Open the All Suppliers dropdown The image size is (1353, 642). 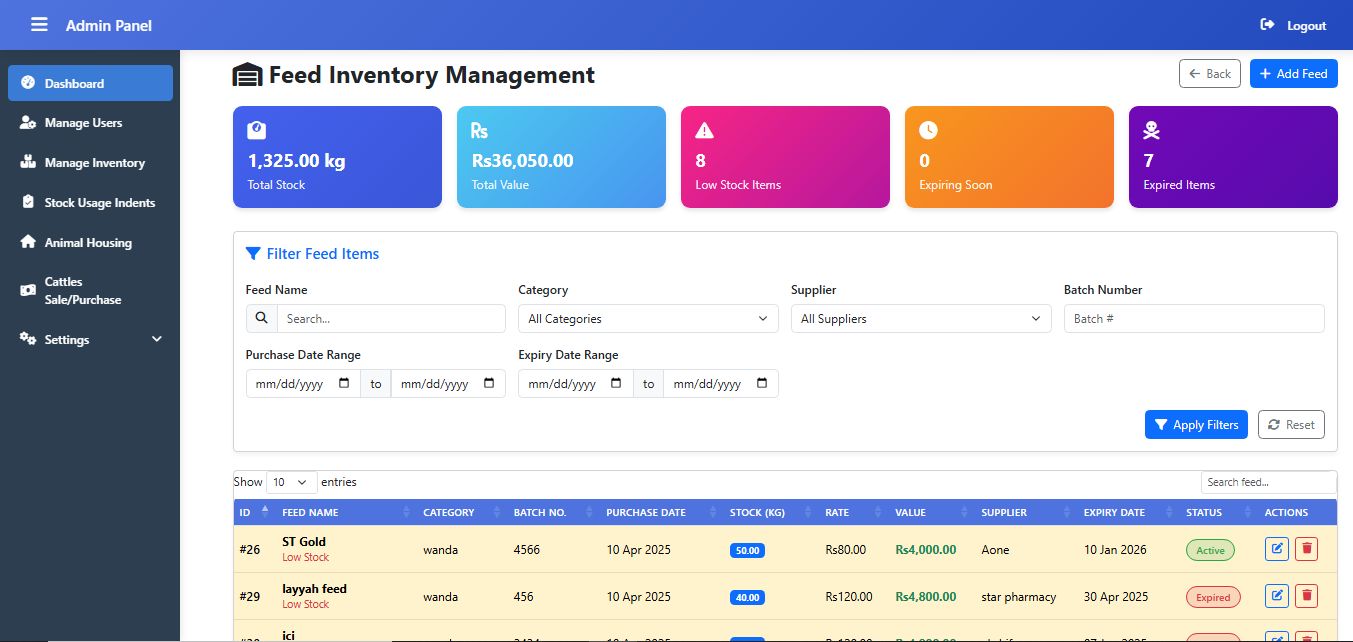[920, 318]
